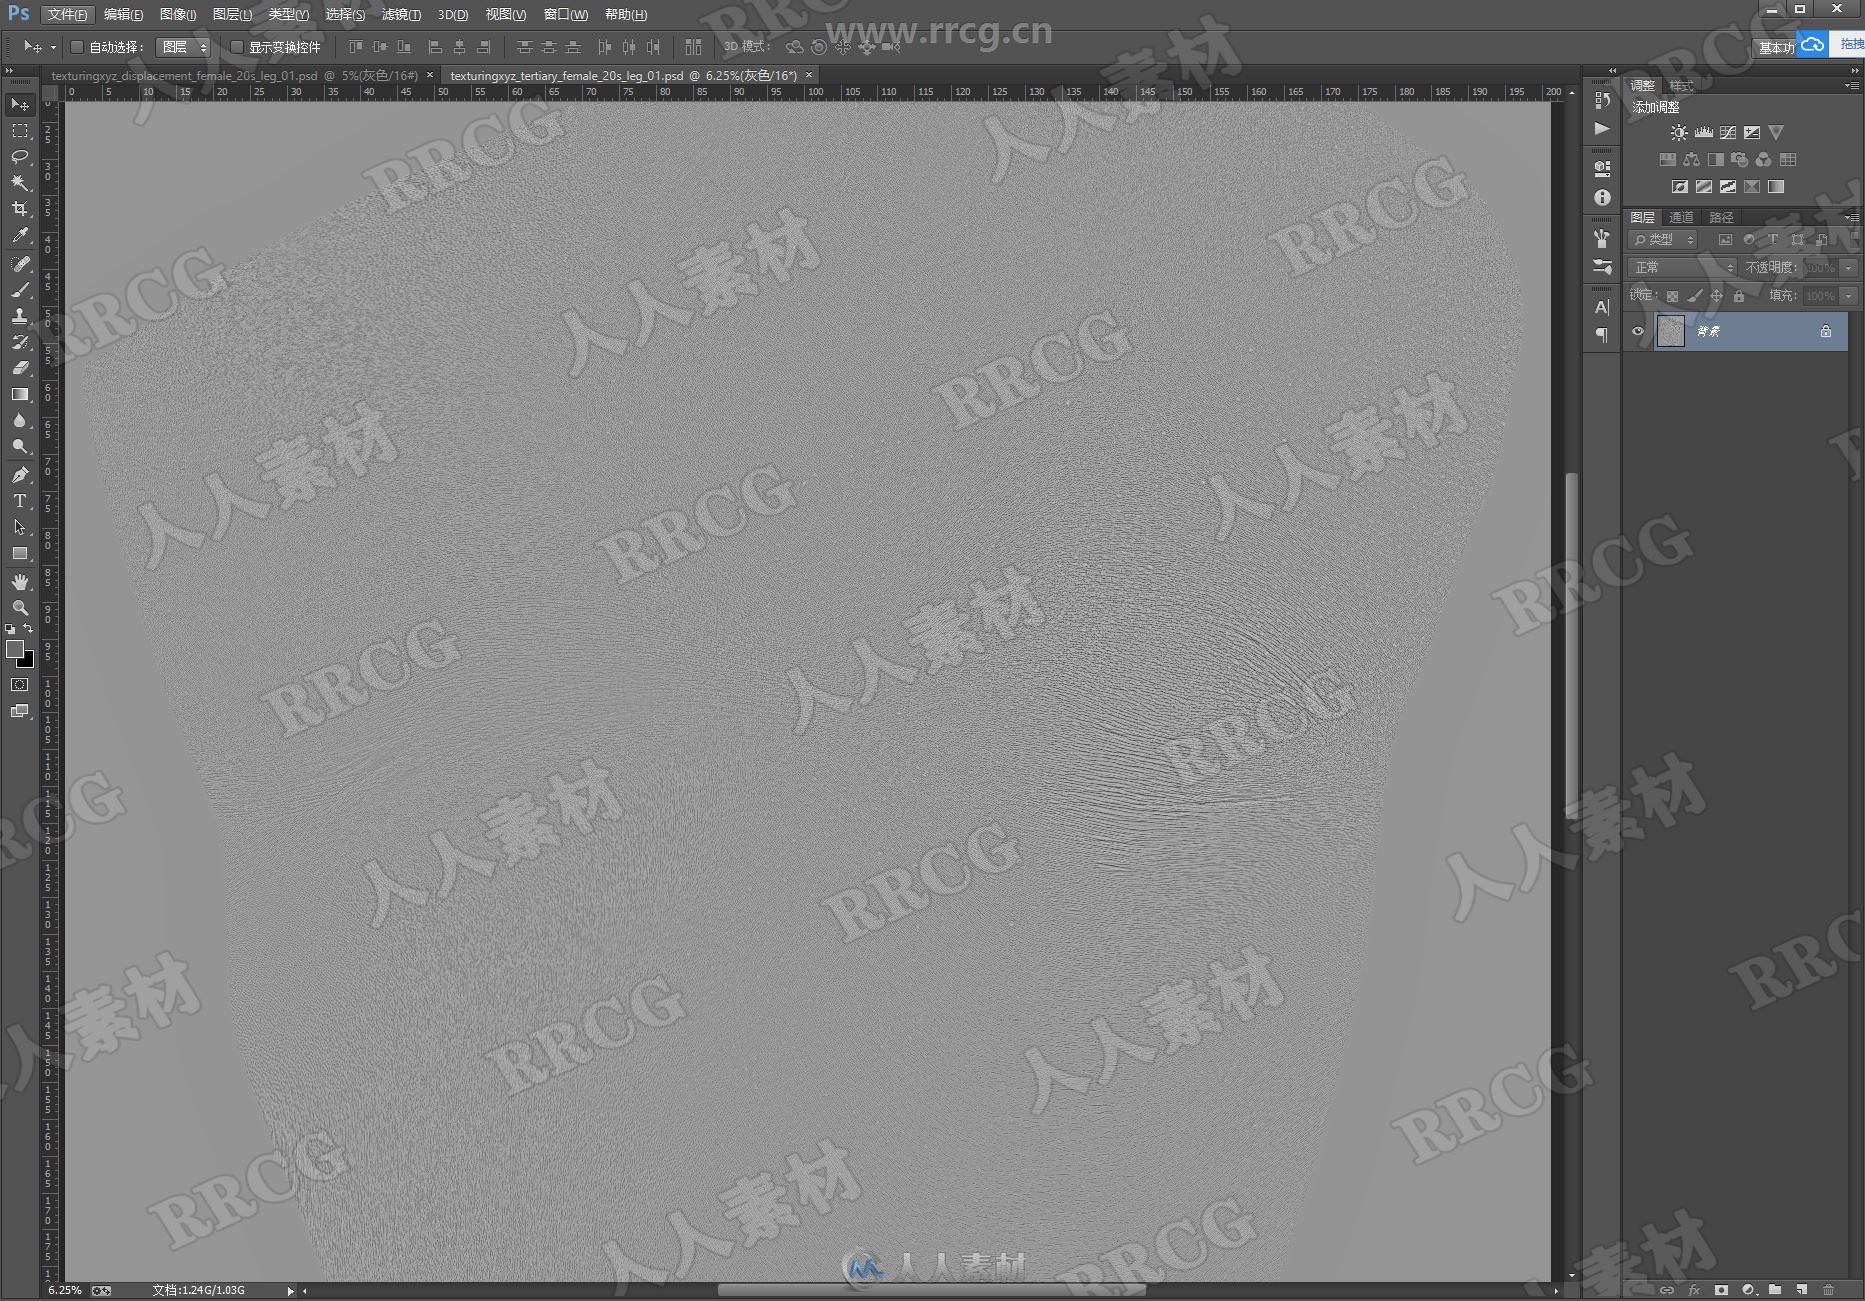1865x1301 pixels.
Task: Close the tertiary_female_20s_leg_01.psd document tab
Action: click(809, 75)
